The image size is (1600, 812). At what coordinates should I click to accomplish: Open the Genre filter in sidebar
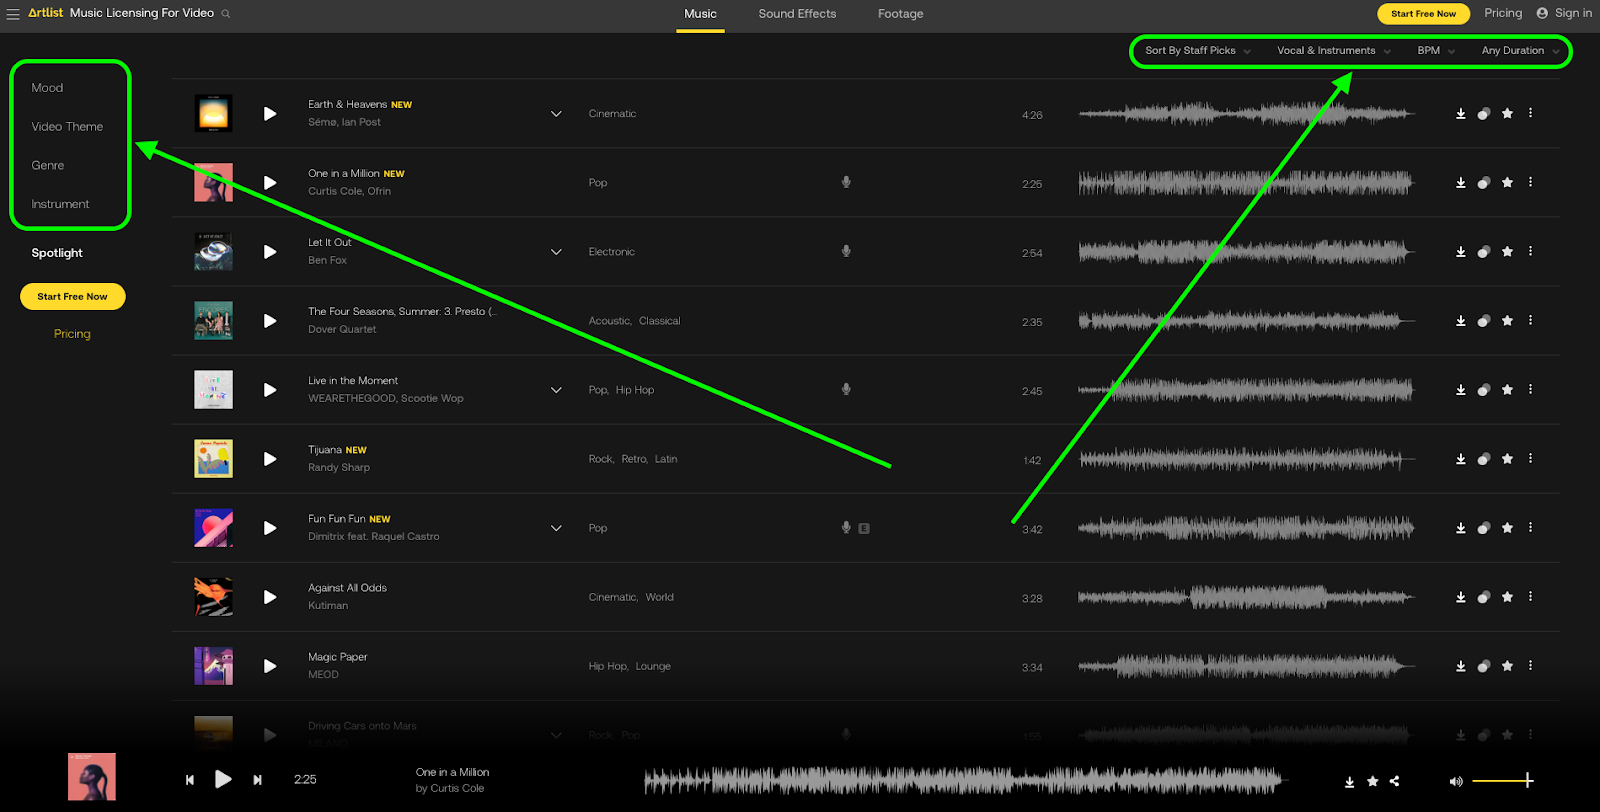(x=47, y=165)
